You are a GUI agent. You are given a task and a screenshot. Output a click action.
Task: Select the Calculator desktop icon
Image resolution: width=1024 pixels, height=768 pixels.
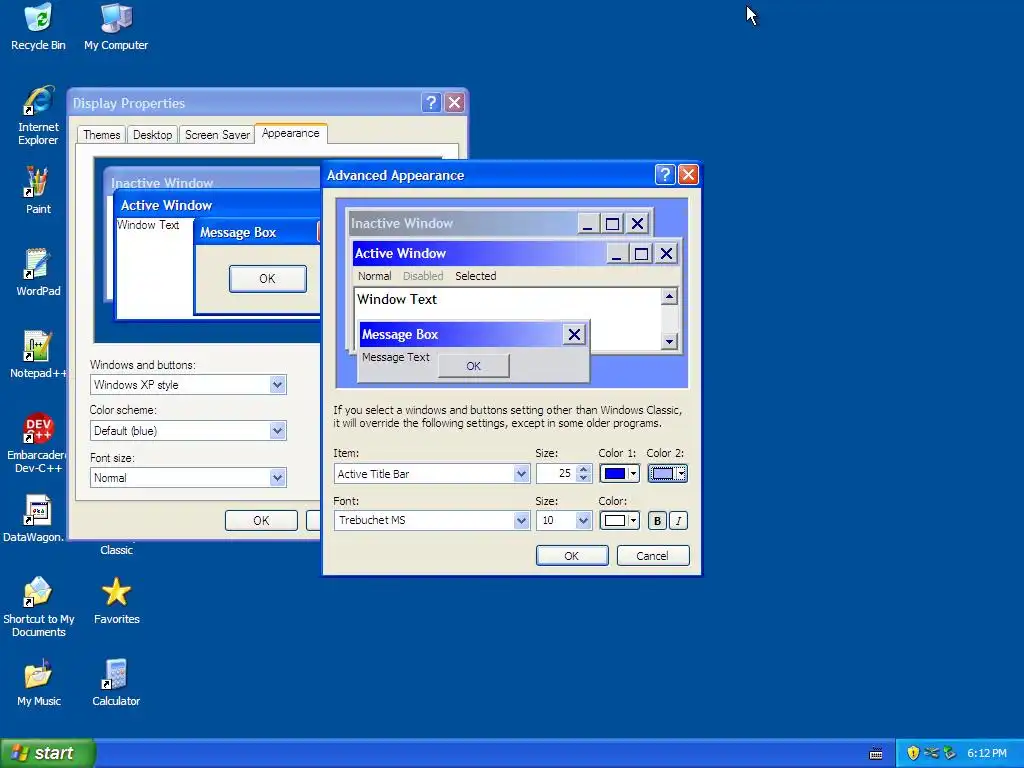click(x=116, y=683)
